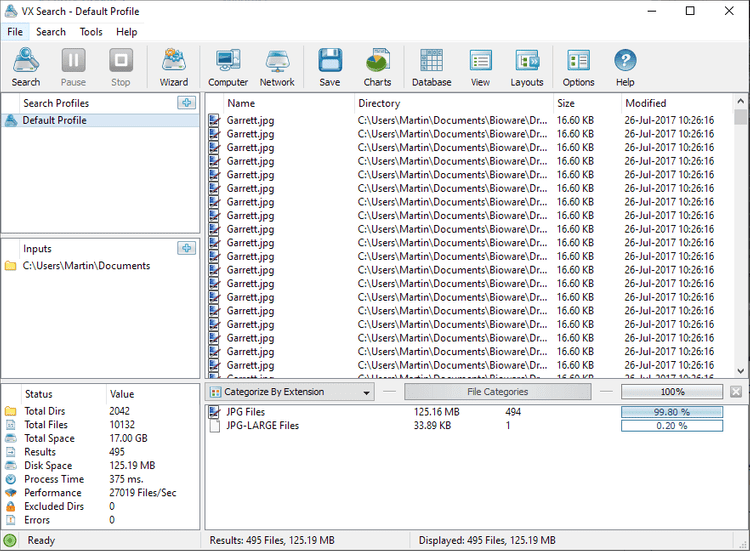Screen dimensions: 750x551
Task: Close the categories pane with the X button
Action: [x=736, y=392]
